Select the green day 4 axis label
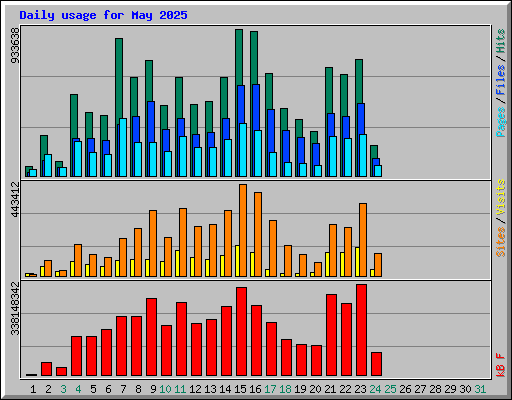 tap(78, 389)
